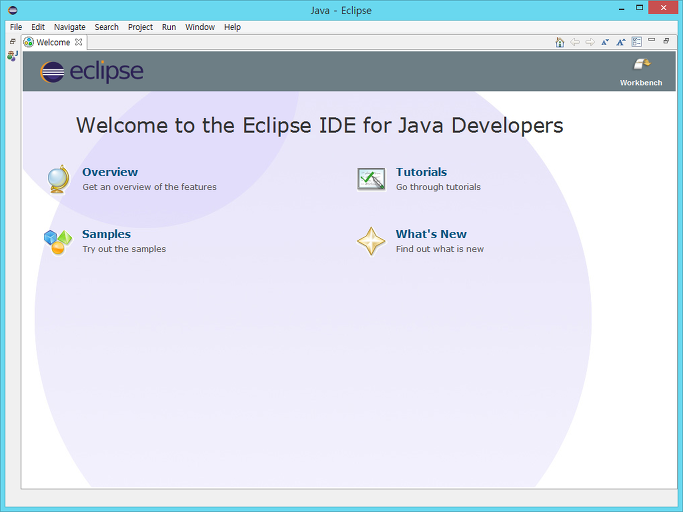The image size is (683, 512).
Task: Toggle the Customize Page checklist icon
Action: coord(637,42)
